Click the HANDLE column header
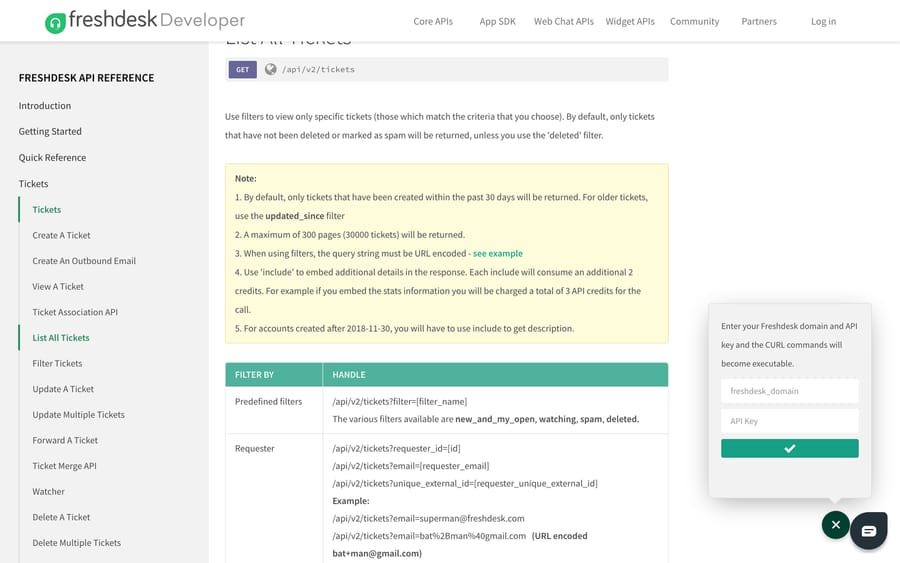This screenshot has width=900, height=563. point(495,375)
